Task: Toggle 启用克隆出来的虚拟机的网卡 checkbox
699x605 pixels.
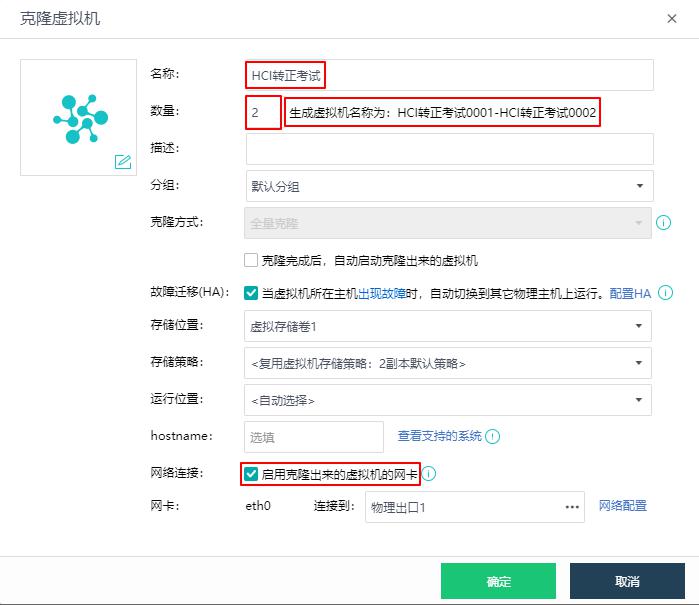Action: [x=251, y=473]
